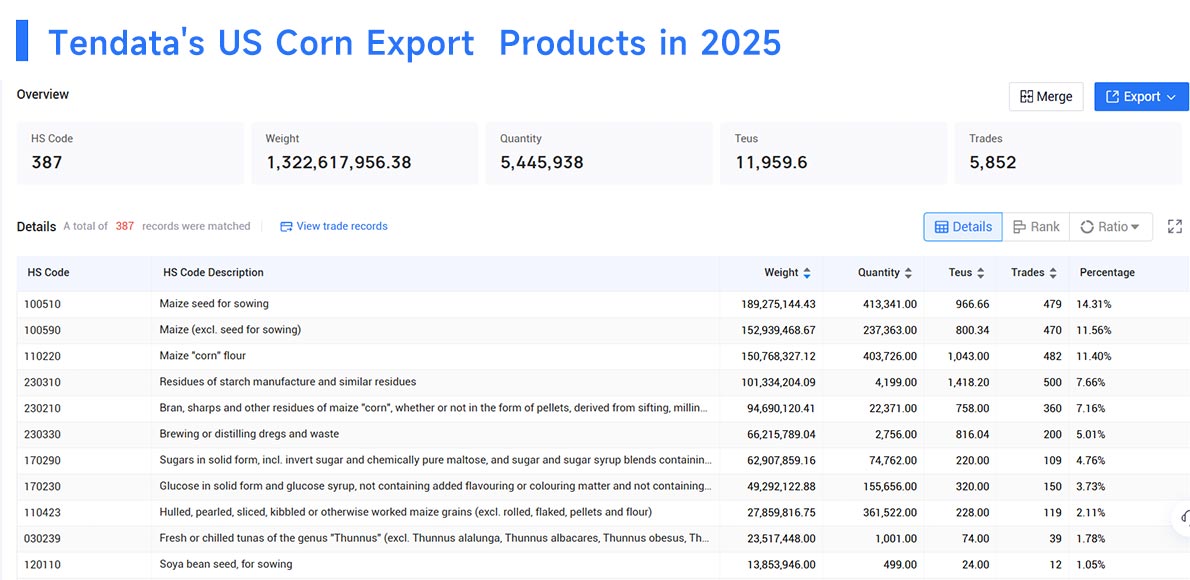Click Teus value 1,418.20
The width and height of the screenshot is (1190, 580).
click(968, 382)
